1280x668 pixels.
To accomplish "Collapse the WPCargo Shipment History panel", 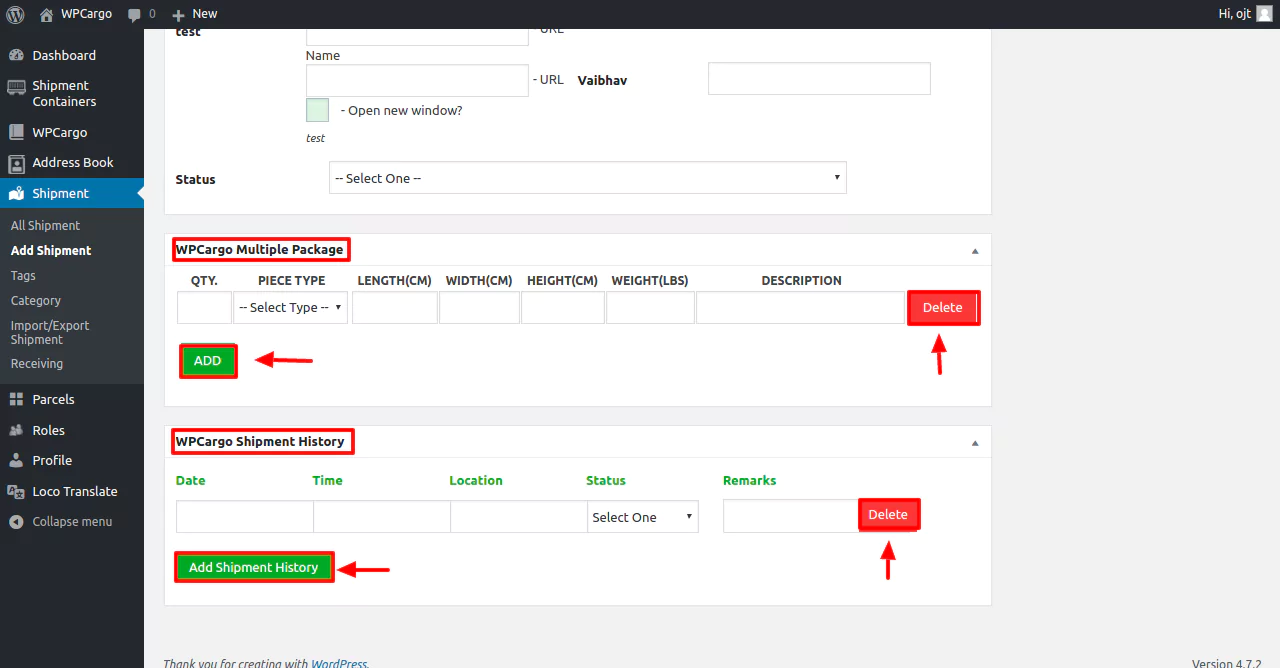I will pyautogui.click(x=975, y=443).
